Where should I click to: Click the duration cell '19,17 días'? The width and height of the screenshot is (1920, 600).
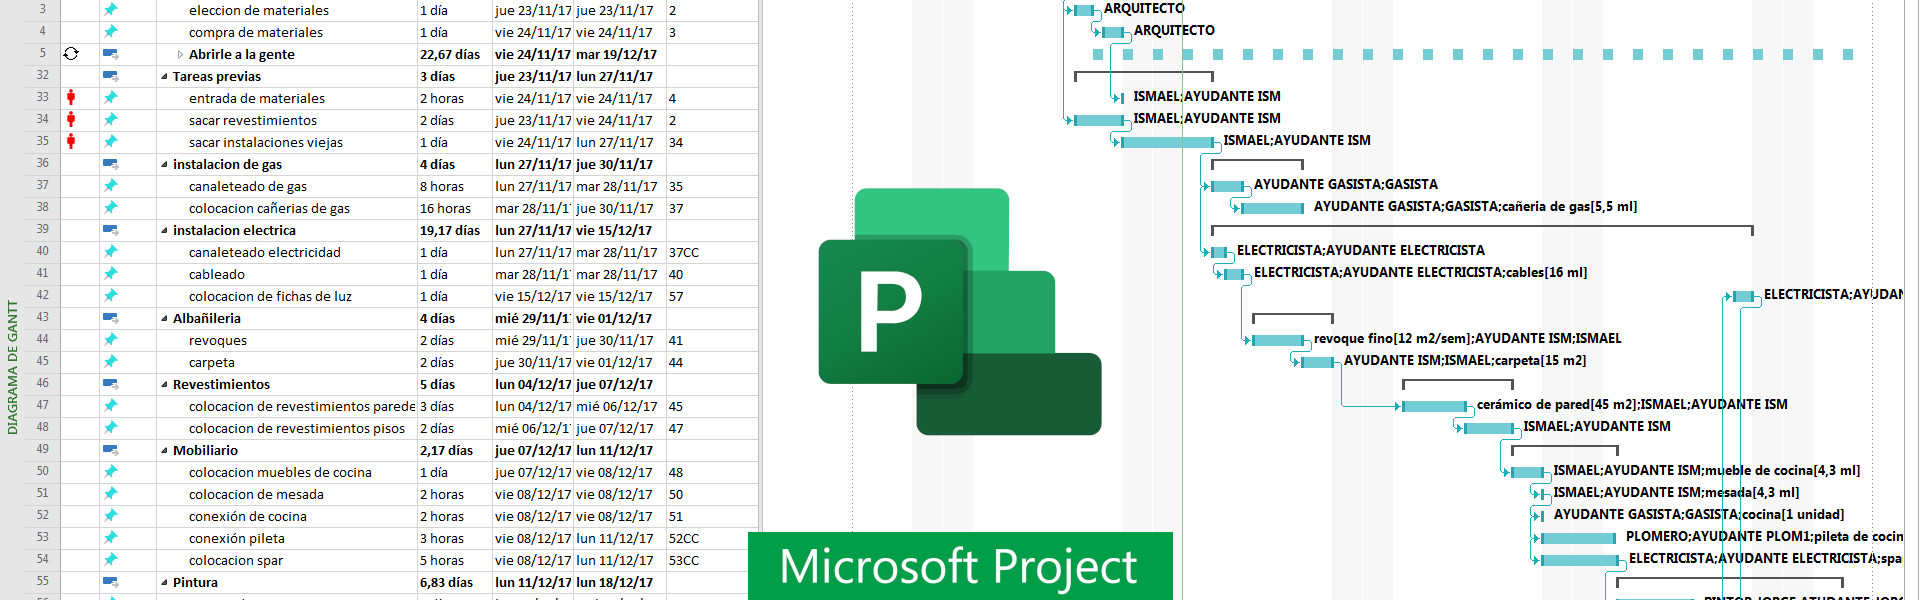click(450, 230)
